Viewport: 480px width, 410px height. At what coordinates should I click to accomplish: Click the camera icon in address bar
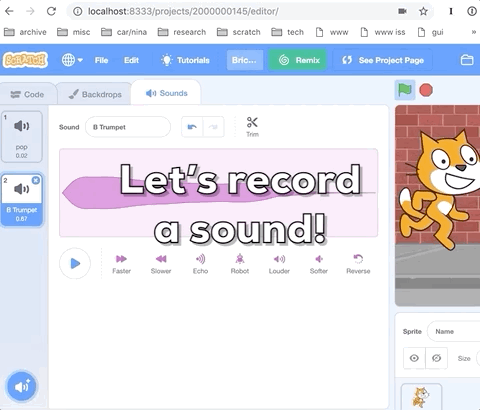pos(403,11)
